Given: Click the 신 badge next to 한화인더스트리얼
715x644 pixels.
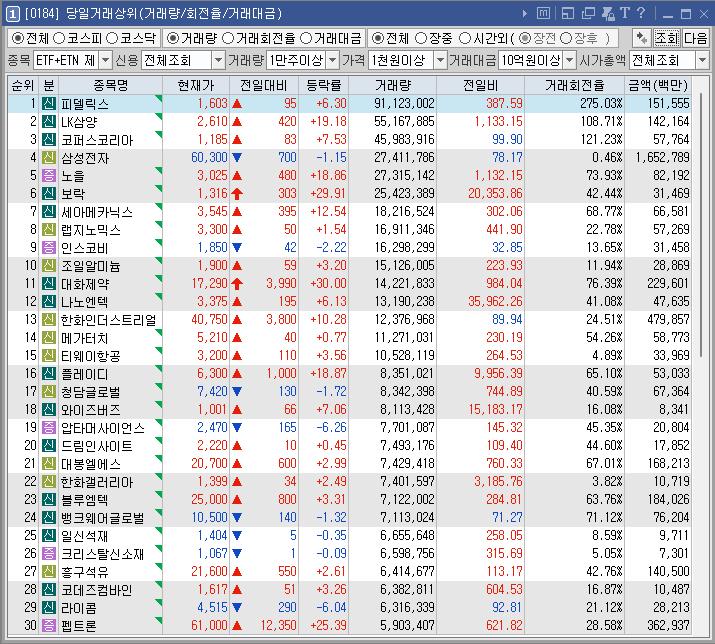Looking at the screenshot, I should 49,319.
